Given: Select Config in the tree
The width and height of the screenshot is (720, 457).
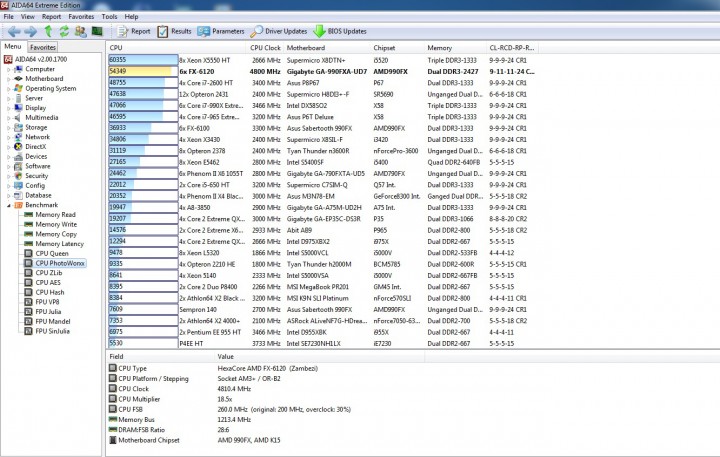Looking at the screenshot, I should 35,186.
